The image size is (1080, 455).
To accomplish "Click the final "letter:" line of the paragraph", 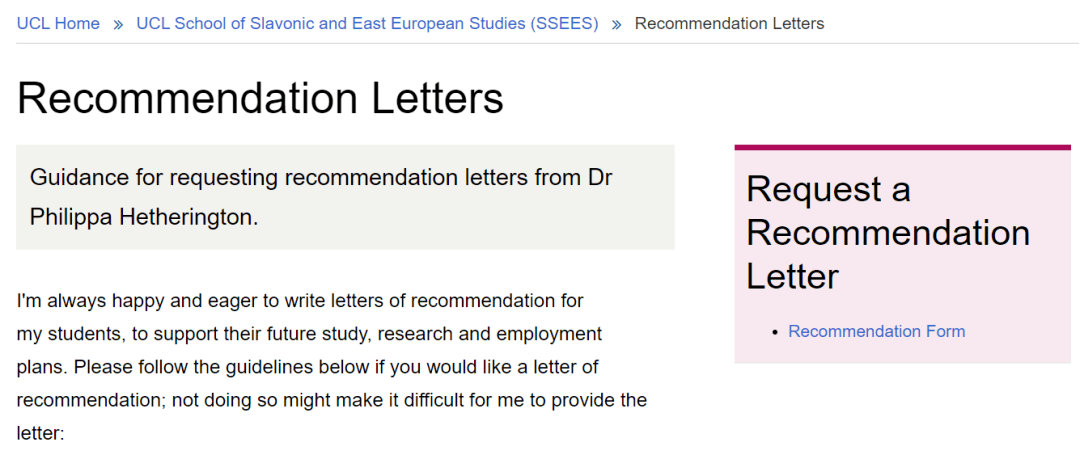I will [x=41, y=434].
